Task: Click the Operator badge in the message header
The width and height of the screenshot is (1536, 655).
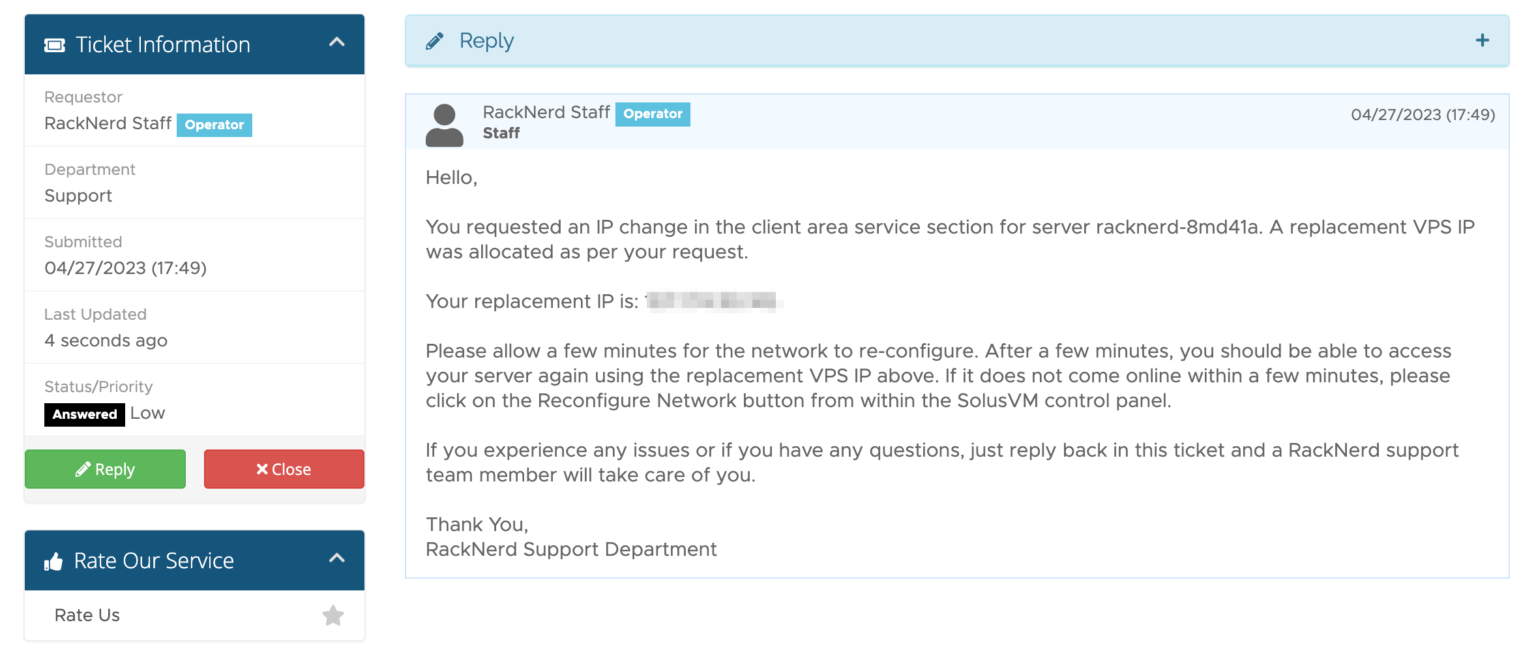Action: 653,114
